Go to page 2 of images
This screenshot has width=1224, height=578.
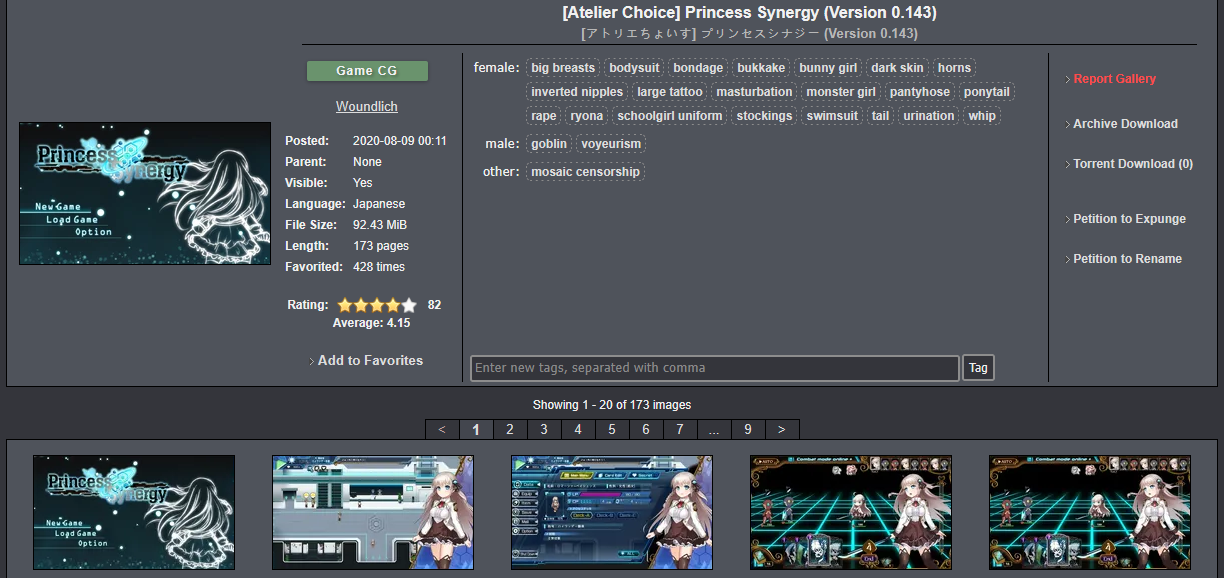[x=510, y=429]
